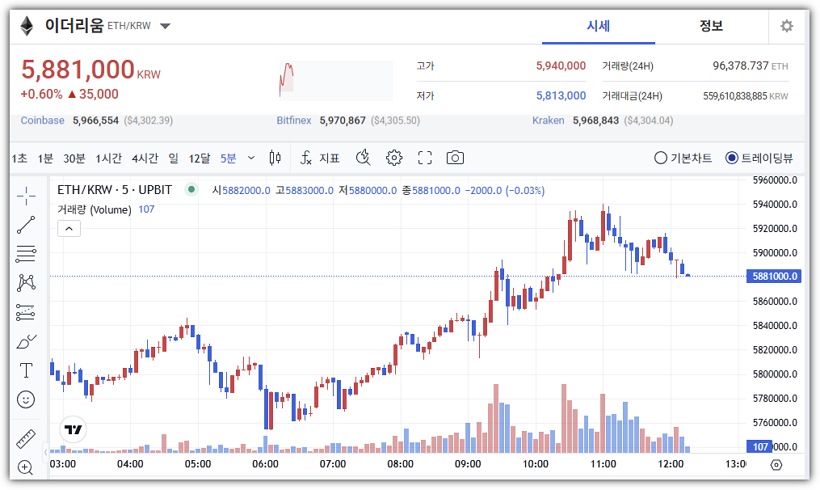Switch to the 시세 tab

tap(598, 26)
